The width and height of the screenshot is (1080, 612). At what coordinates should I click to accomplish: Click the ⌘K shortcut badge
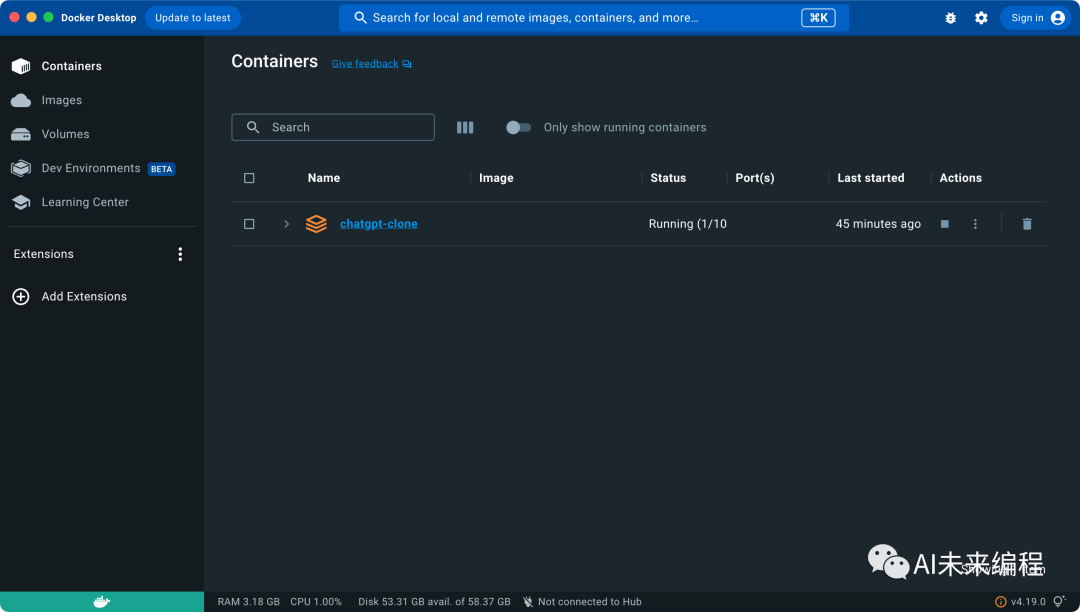pyautogui.click(x=818, y=18)
